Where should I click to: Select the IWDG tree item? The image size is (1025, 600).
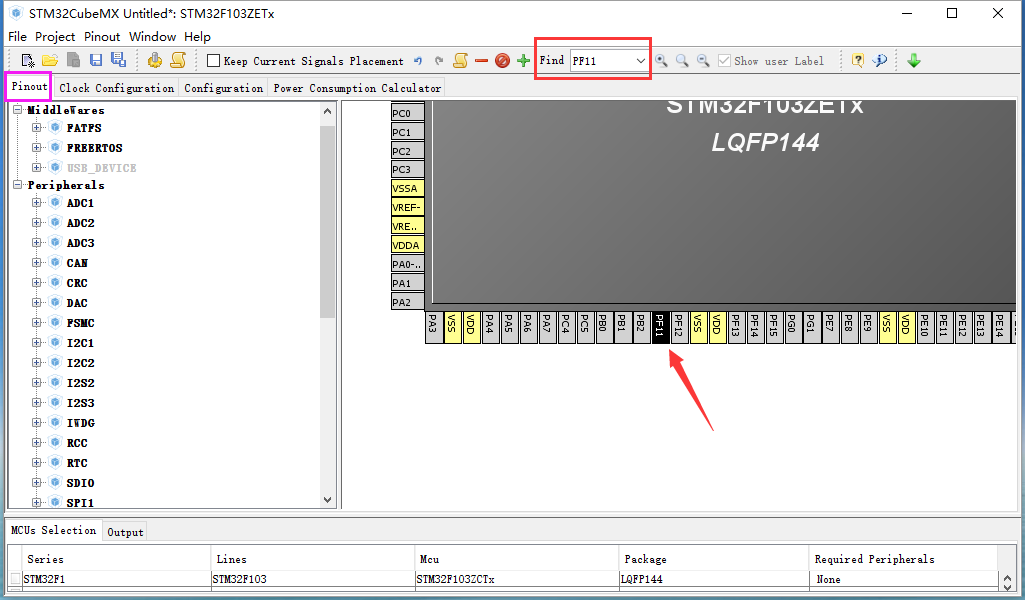80,423
